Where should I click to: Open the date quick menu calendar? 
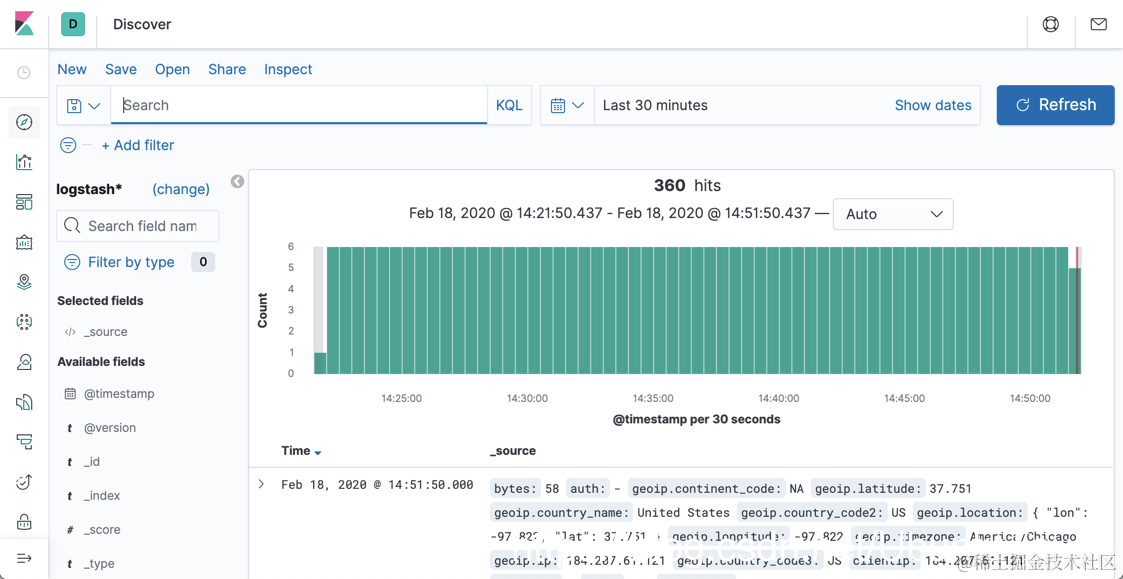click(x=567, y=106)
